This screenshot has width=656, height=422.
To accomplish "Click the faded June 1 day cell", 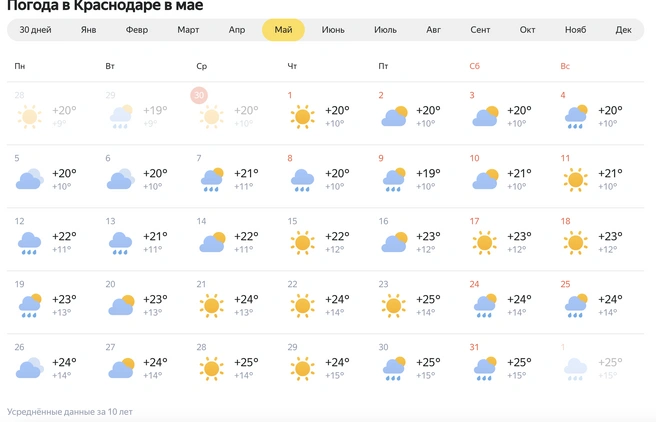I will coord(599,365).
